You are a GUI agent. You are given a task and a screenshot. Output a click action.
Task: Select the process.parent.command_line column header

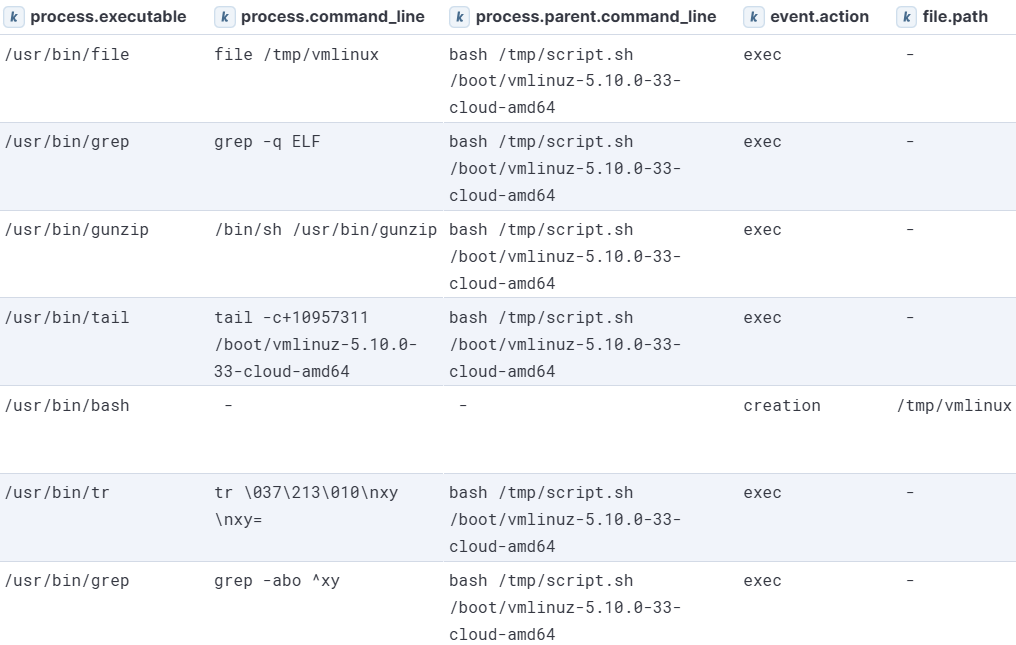coord(595,17)
